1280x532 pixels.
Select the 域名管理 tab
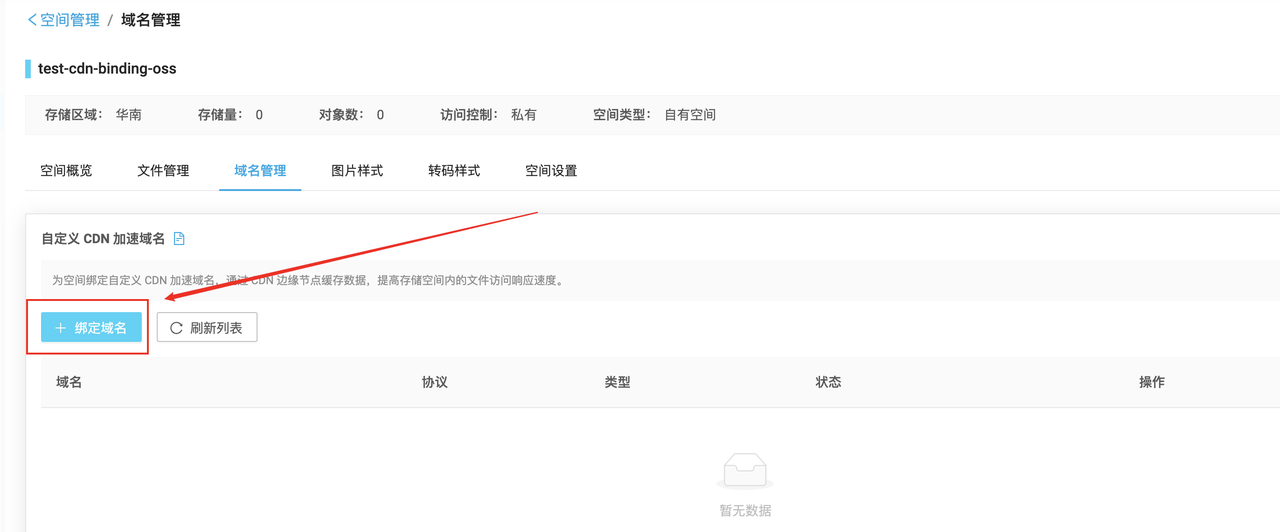(x=260, y=171)
